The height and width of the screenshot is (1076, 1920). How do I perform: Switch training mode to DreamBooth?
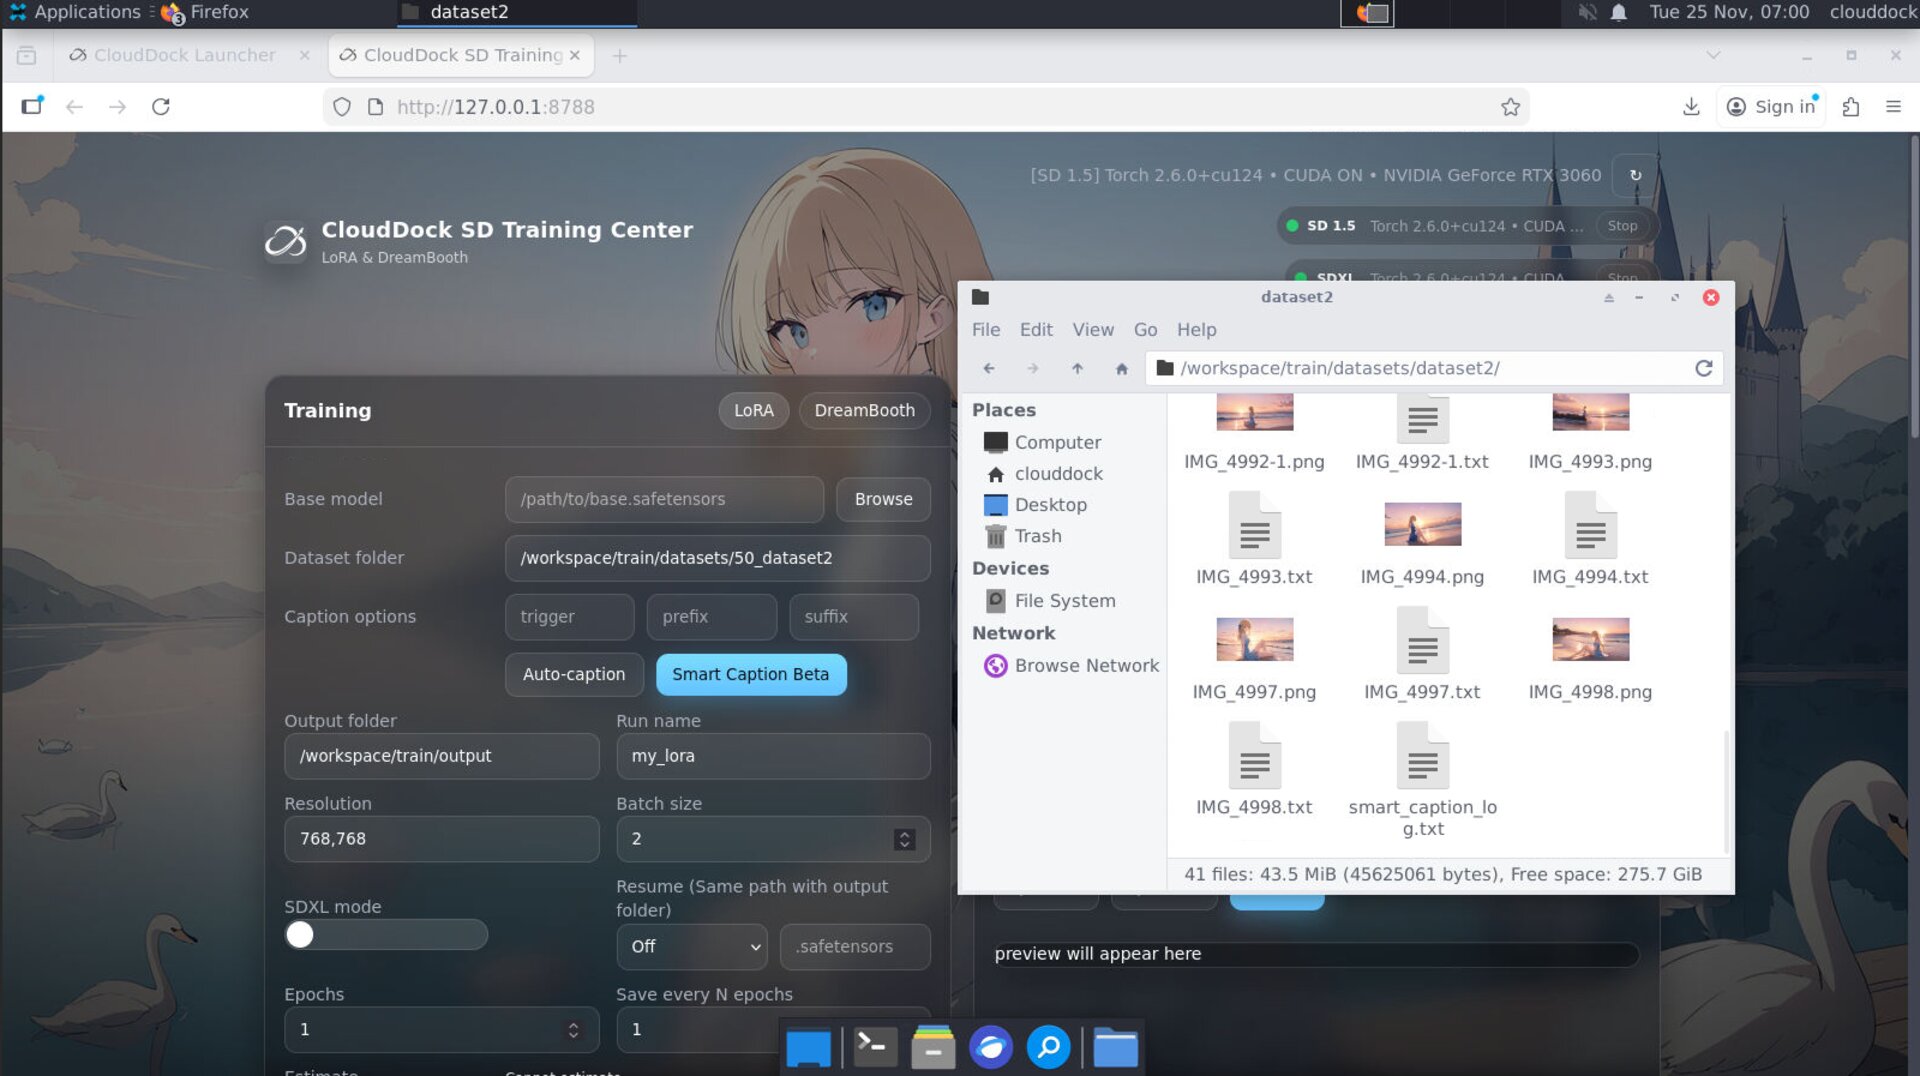point(864,410)
